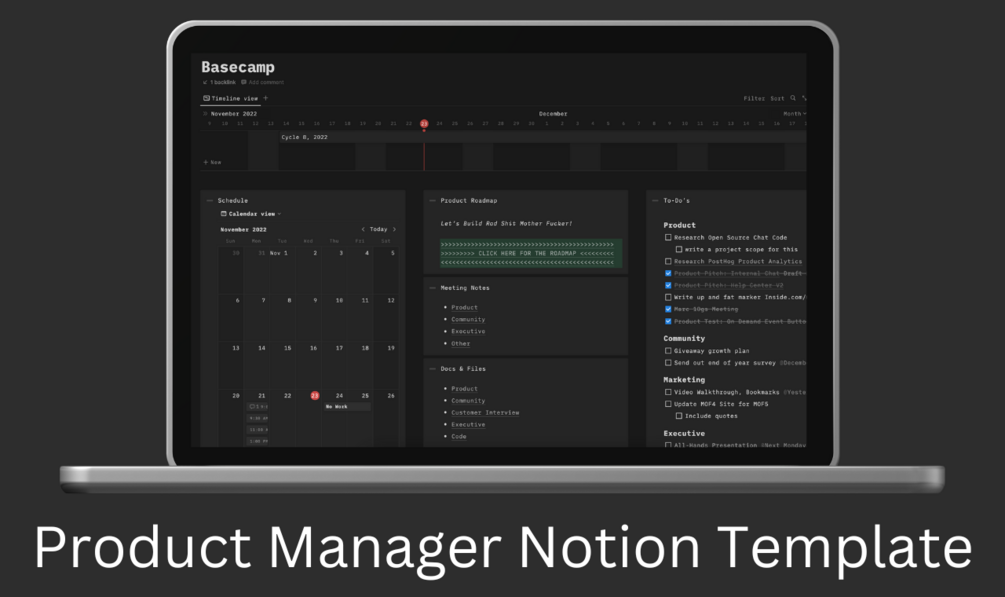Select the Calendar view icon in the Schedule panel
1005x597 pixels.
(x=224, y=213)
